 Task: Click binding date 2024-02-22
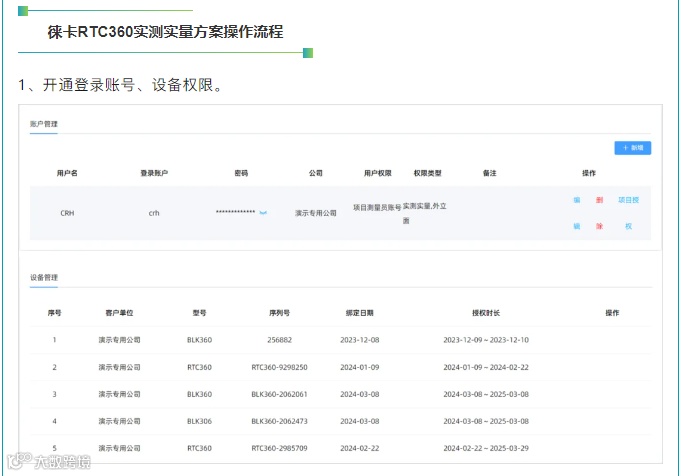coord(360,448)
